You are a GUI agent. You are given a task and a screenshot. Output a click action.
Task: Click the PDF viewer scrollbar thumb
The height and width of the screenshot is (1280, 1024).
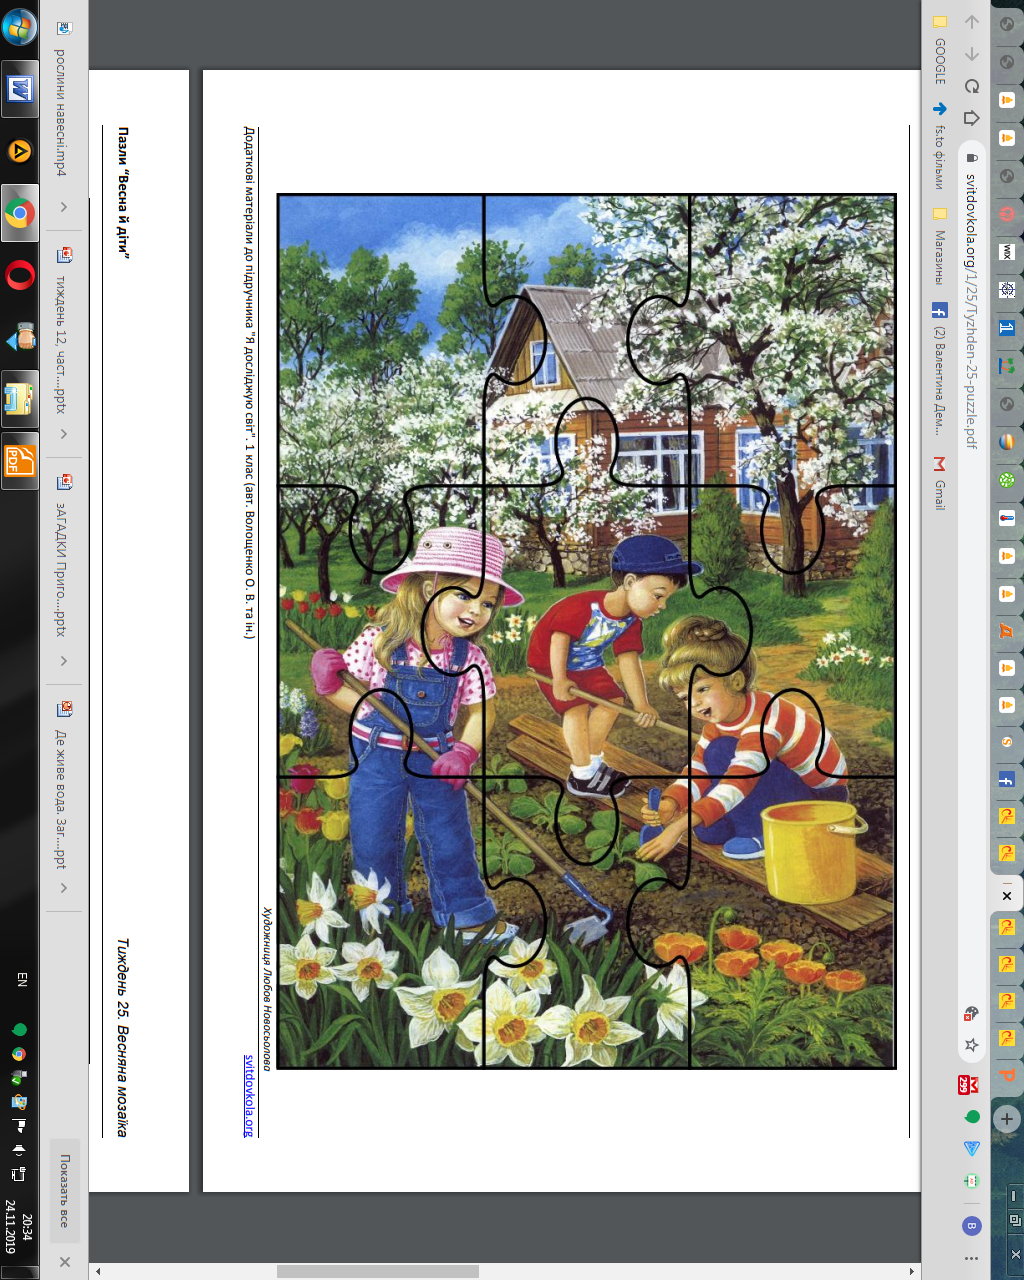378,1272
